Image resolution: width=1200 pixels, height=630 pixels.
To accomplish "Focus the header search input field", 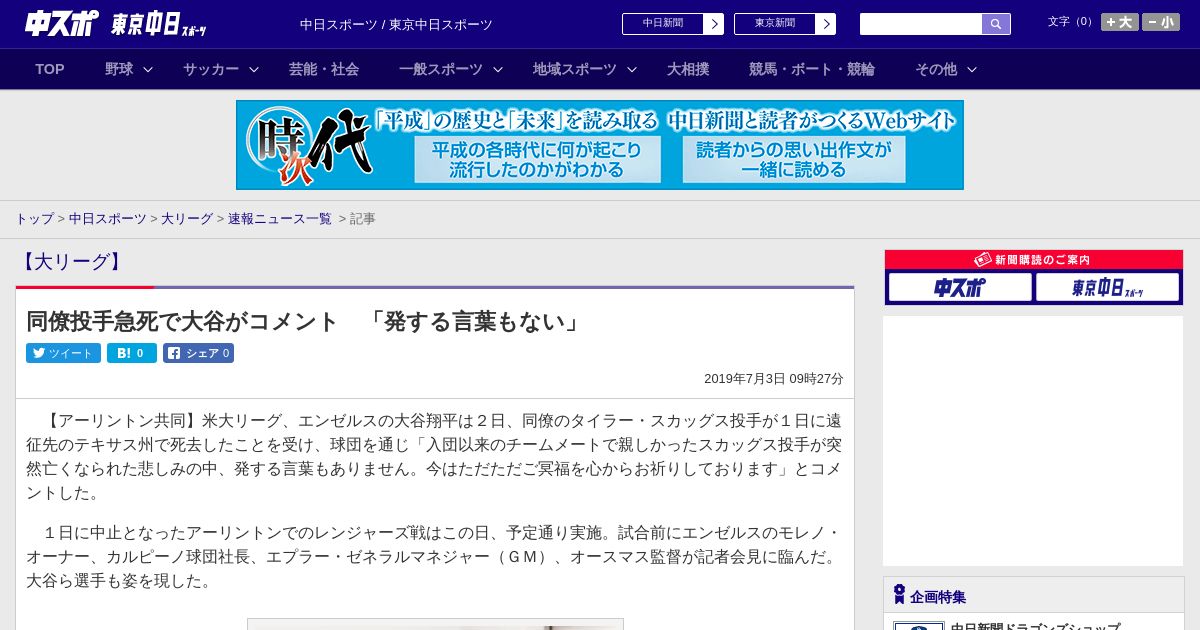I will (921, 24).
